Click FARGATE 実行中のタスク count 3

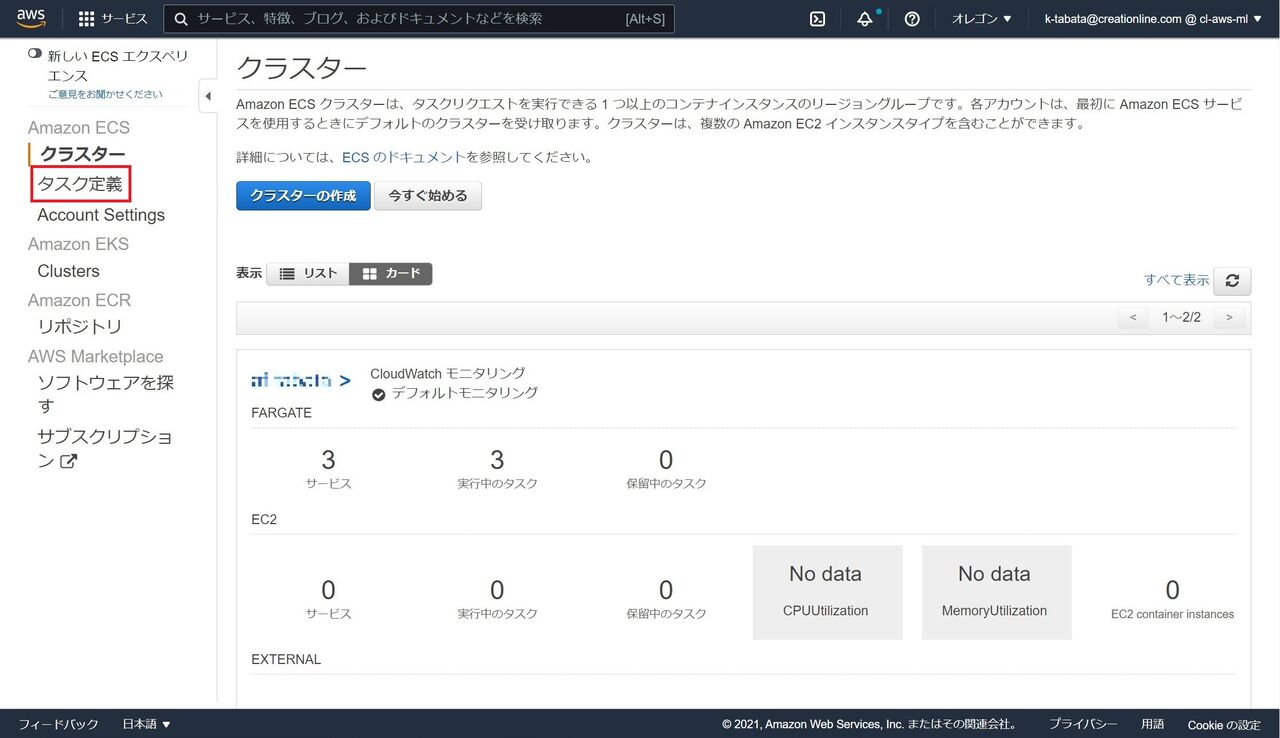(x=497, y=460)
